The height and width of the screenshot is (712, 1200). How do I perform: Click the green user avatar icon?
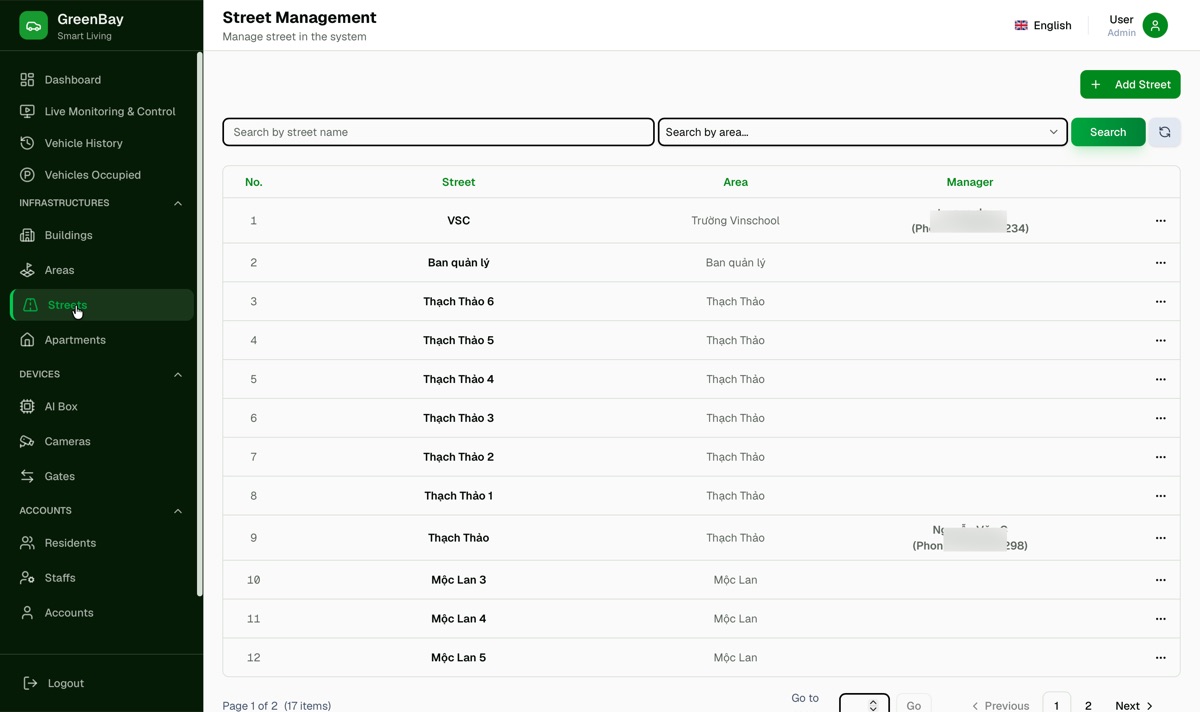[x=1155, y=26]
